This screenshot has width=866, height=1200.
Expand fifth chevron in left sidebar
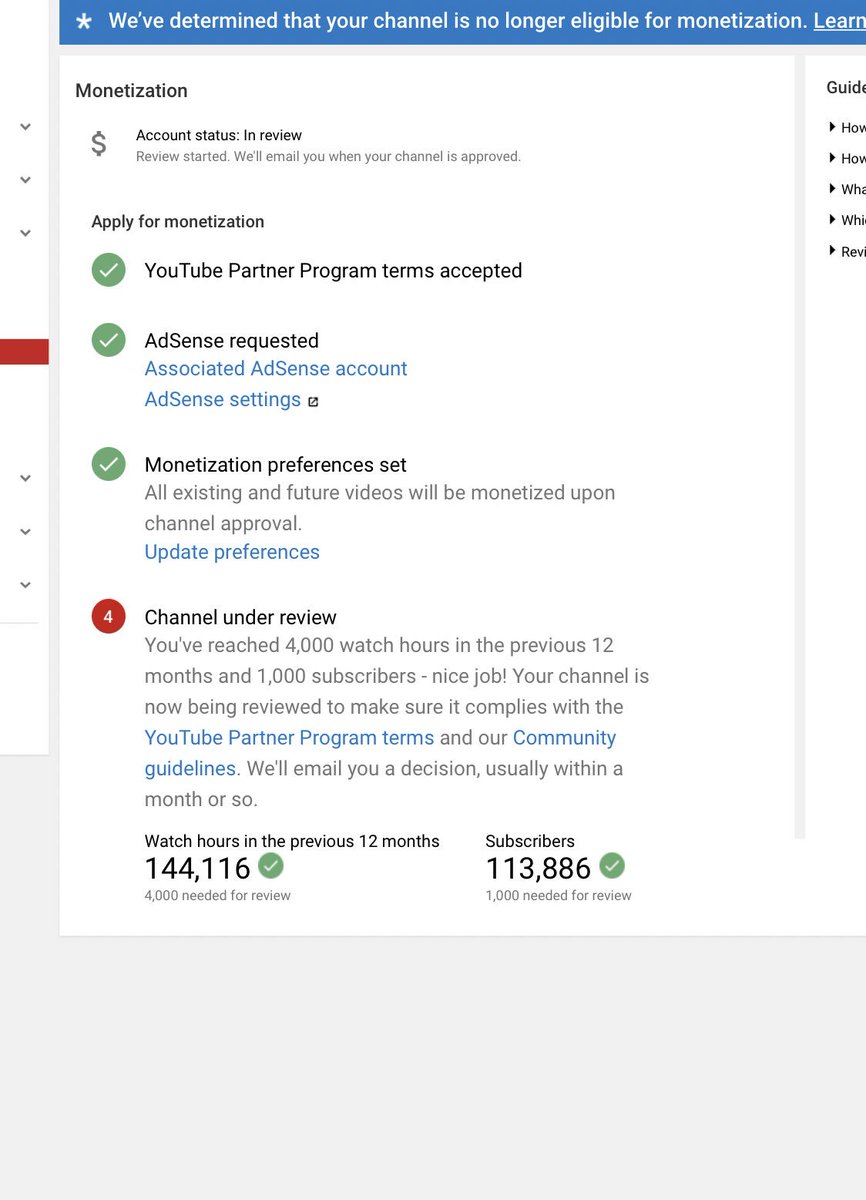25,532
